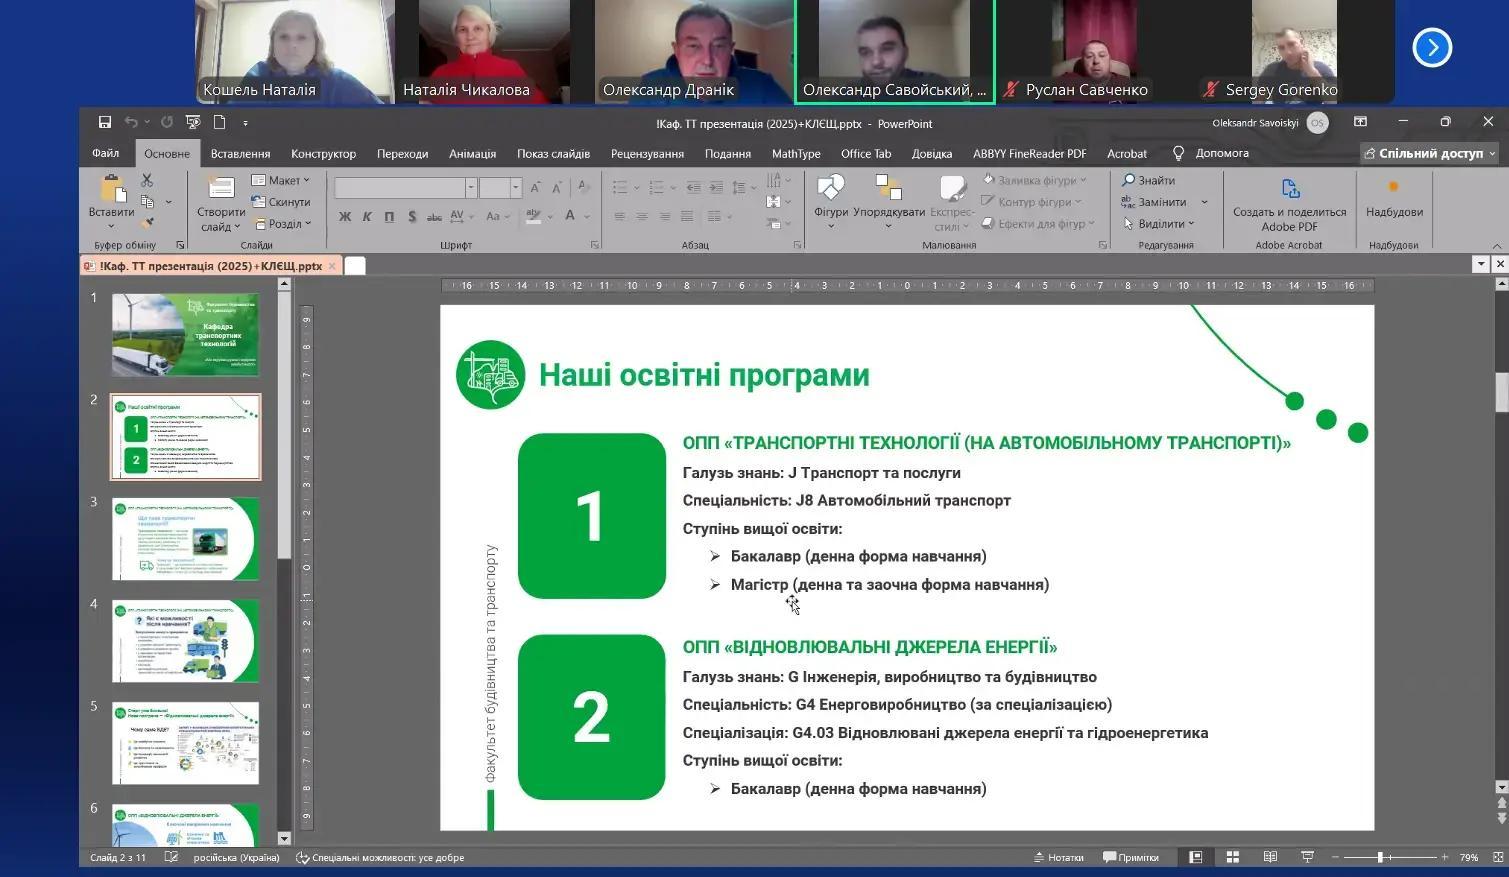
Task: Toggle Нотатки notes pane
Action: [x=1059, y=857]
